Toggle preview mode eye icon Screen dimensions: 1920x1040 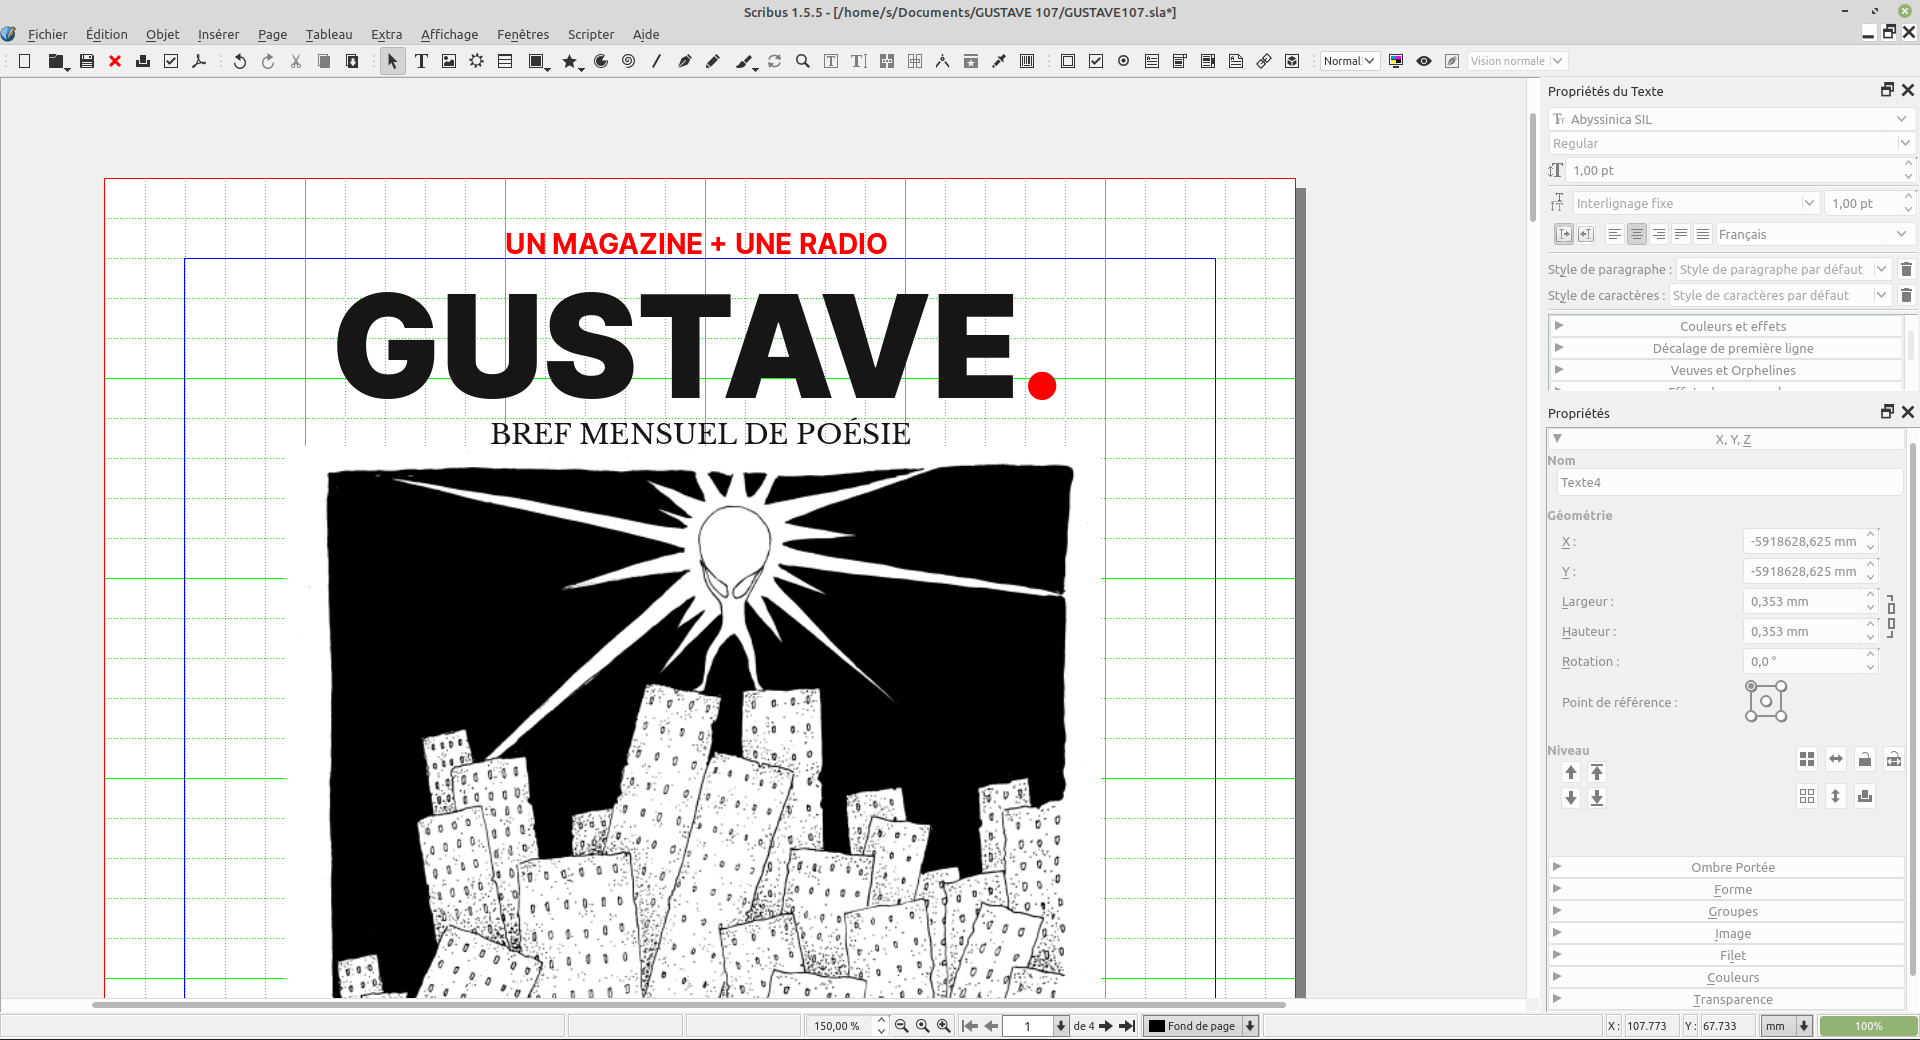click(1424, 61)
